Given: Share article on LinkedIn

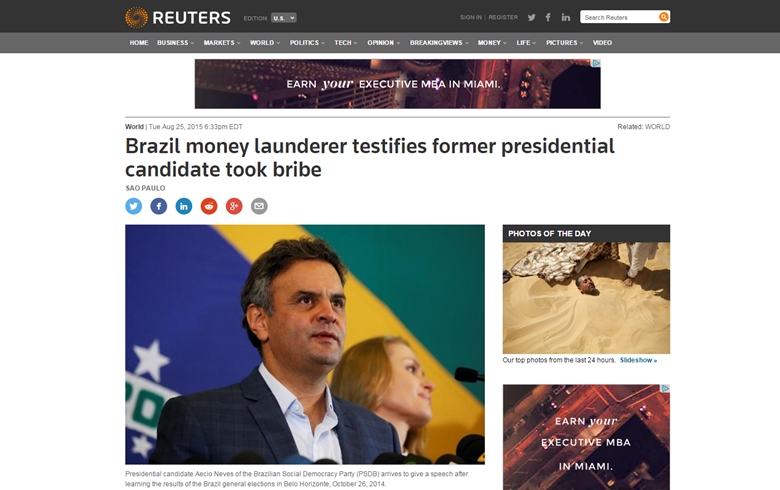Looking at the screenshot, I should [184, 206].
